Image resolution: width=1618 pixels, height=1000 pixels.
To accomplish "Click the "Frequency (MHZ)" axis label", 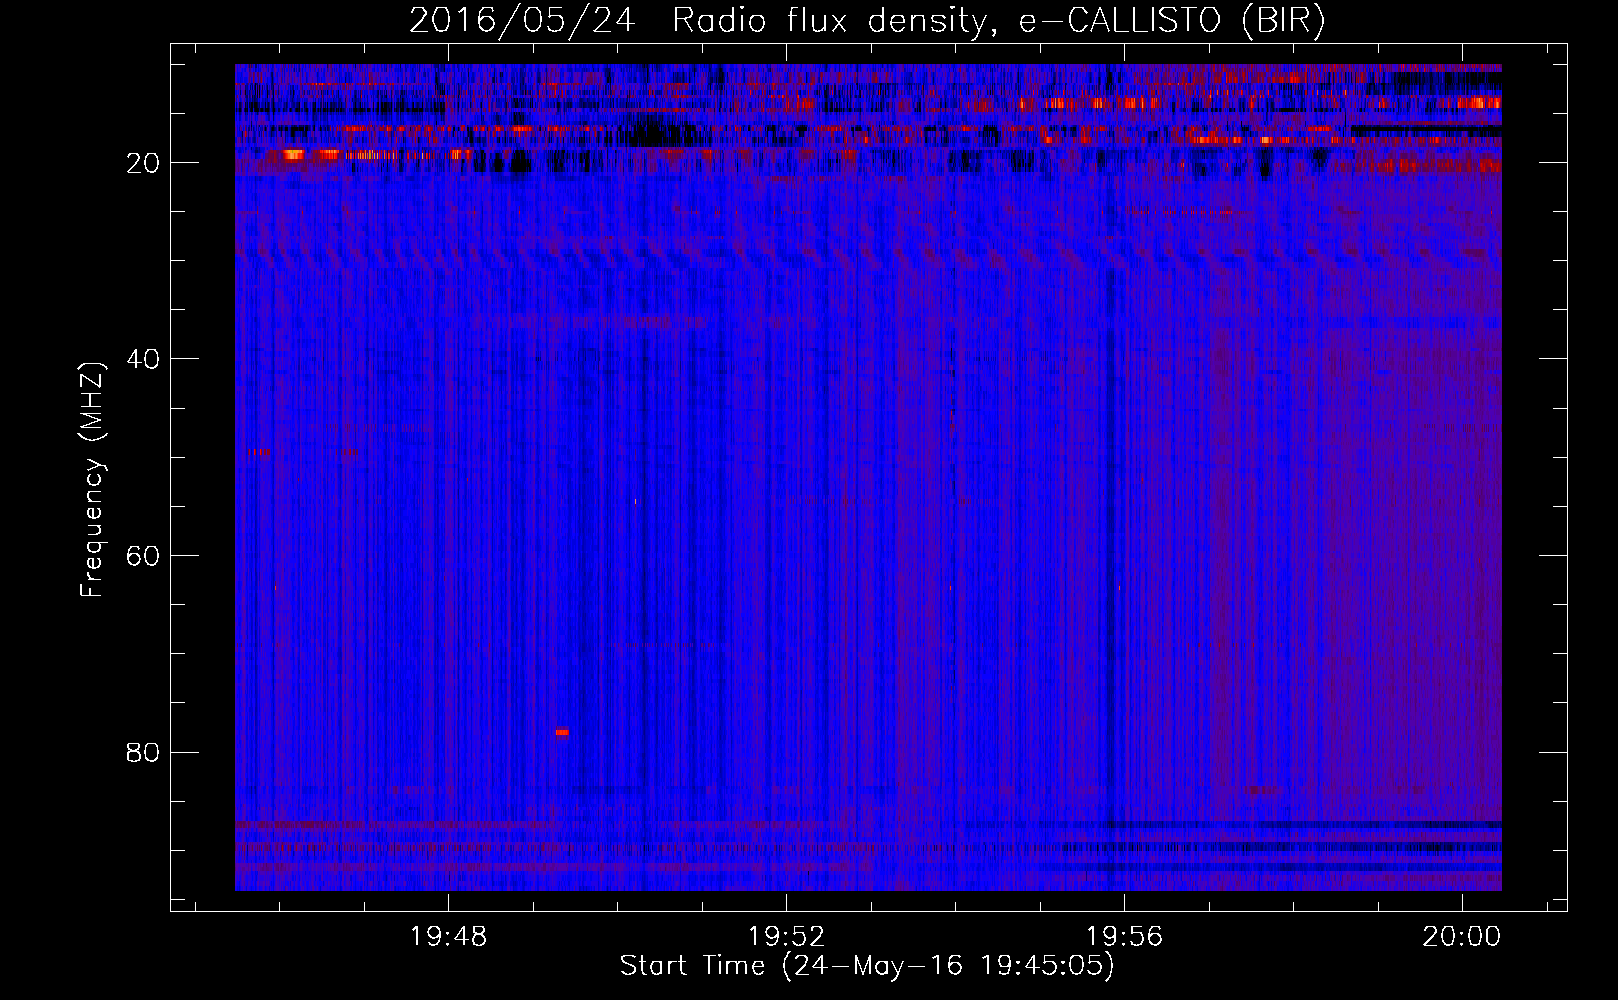I will pos(92,480).
